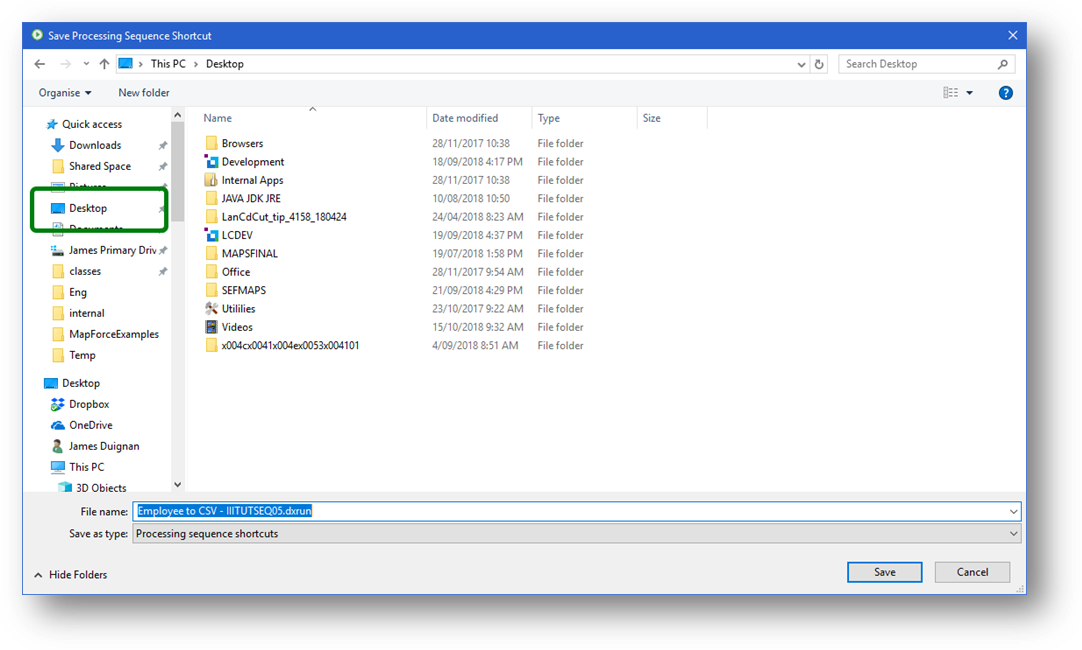This screenshot has height=650, width=1082.
Task: Click the Desktop breadcrumb in address bar
Action: click(225, 64)
